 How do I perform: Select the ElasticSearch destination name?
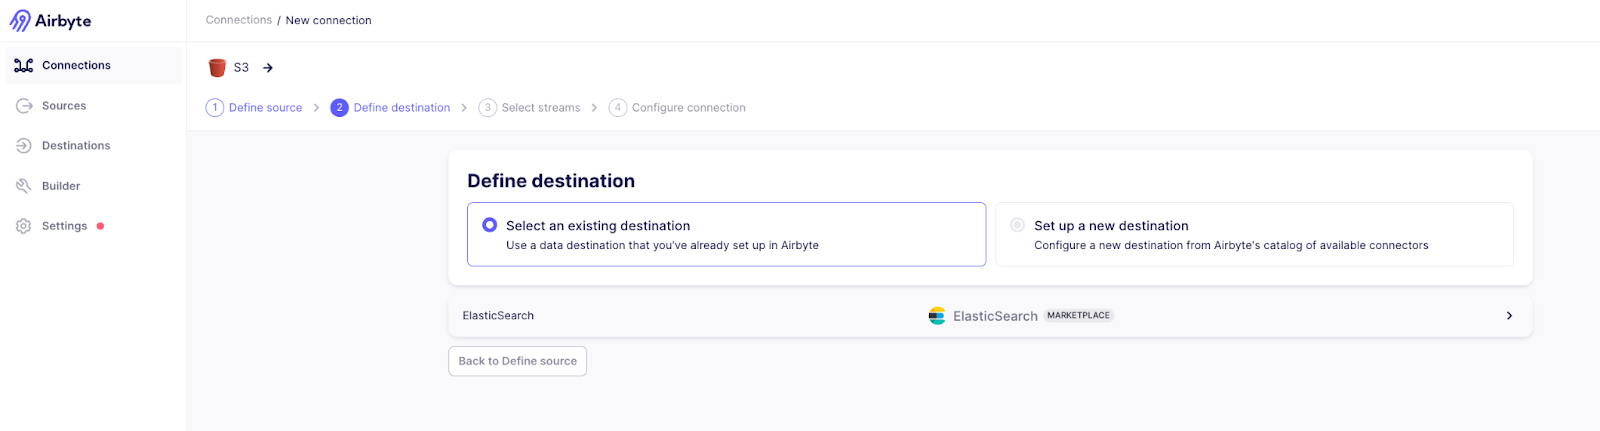click(x=498, y=316)
